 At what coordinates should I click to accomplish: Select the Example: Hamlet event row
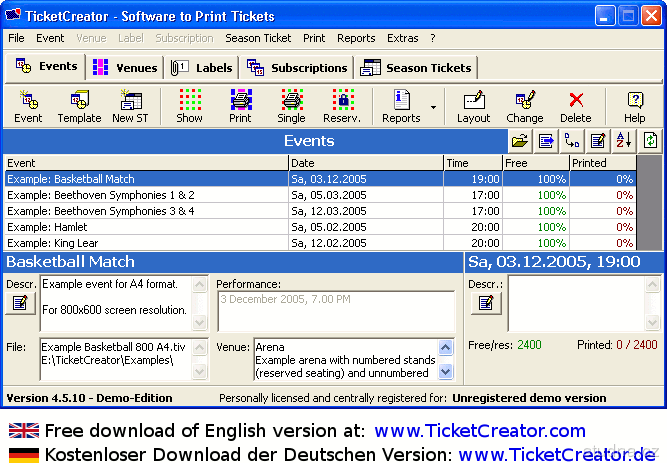(146, 227)
